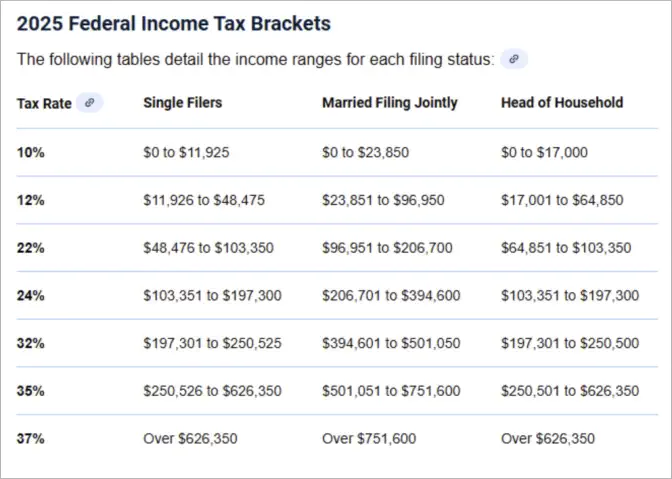Image resolution: width=672 pixels, height=479 pixels.
Task: Select the $23,851 to $96,950 cell
Action: click(375, 200)
